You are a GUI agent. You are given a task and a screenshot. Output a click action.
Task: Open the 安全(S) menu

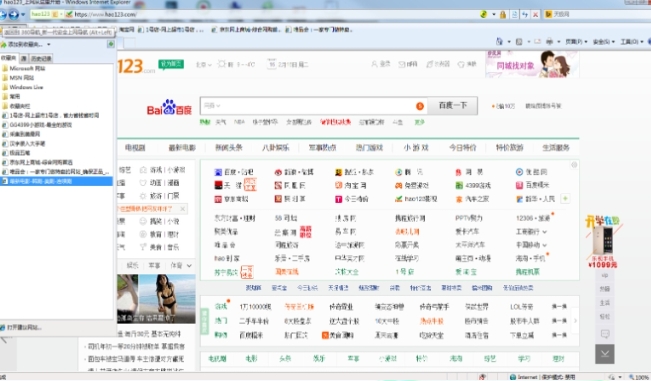[x=603, y=42]
